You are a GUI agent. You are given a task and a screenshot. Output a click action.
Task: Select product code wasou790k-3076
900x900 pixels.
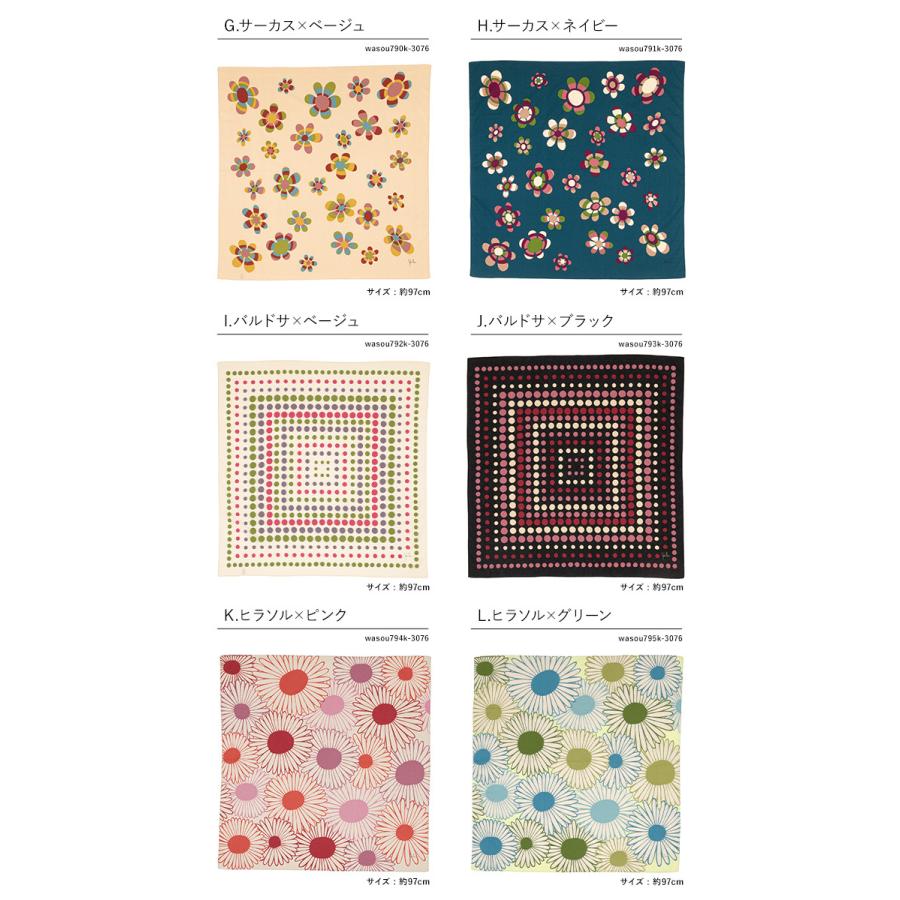[397, 49]
